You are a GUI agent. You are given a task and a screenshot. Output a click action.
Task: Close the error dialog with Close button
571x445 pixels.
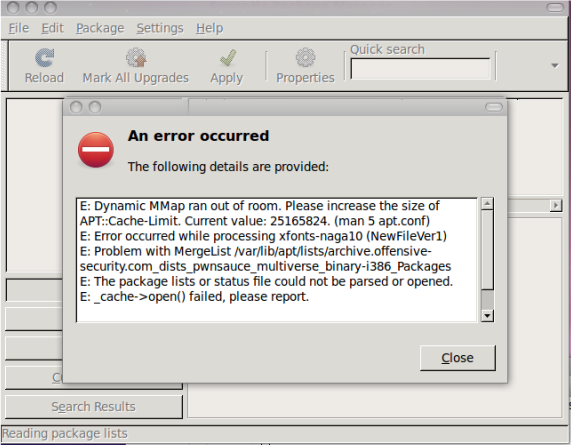[x=457, y=358]
